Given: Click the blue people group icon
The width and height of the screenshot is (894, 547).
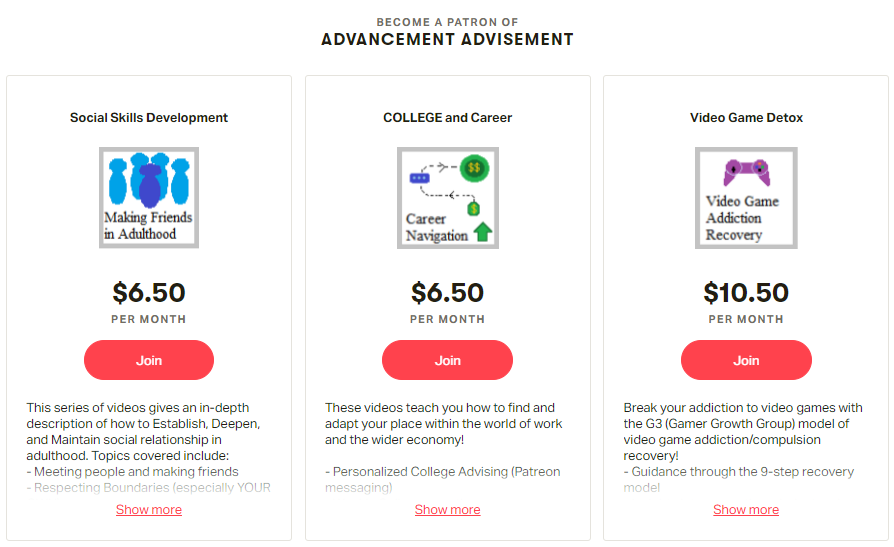Looking at the screenshot, I should (149, 180).
